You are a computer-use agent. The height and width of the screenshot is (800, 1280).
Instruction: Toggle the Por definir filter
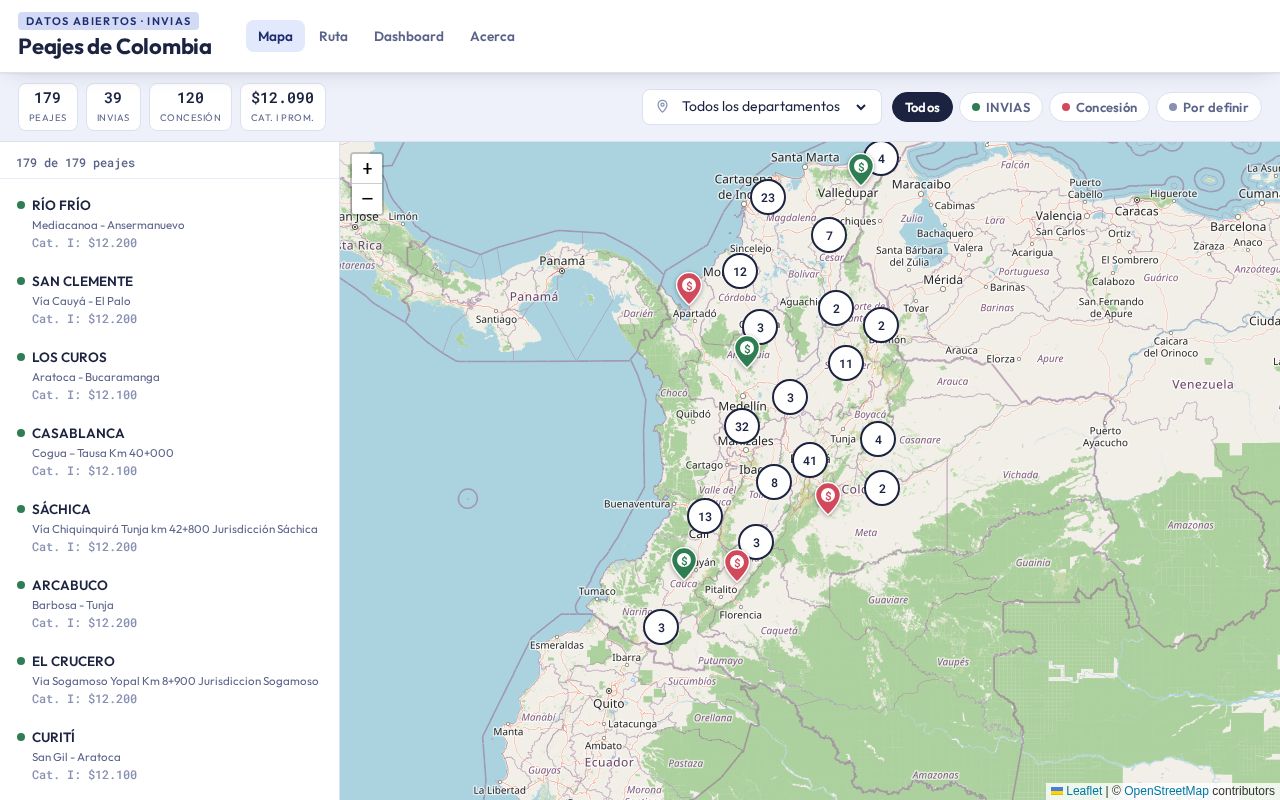[1209, 107]
